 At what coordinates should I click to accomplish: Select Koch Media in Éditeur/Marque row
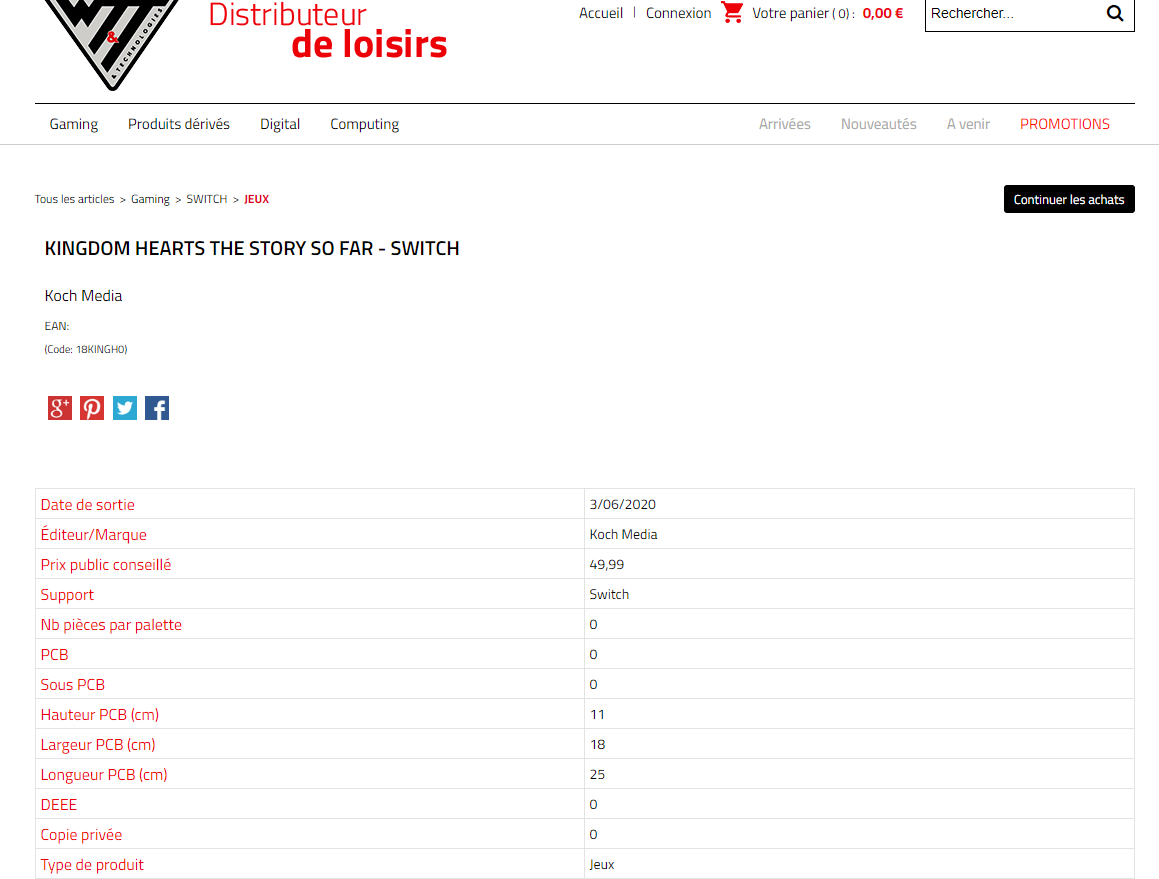coord(623,534)
